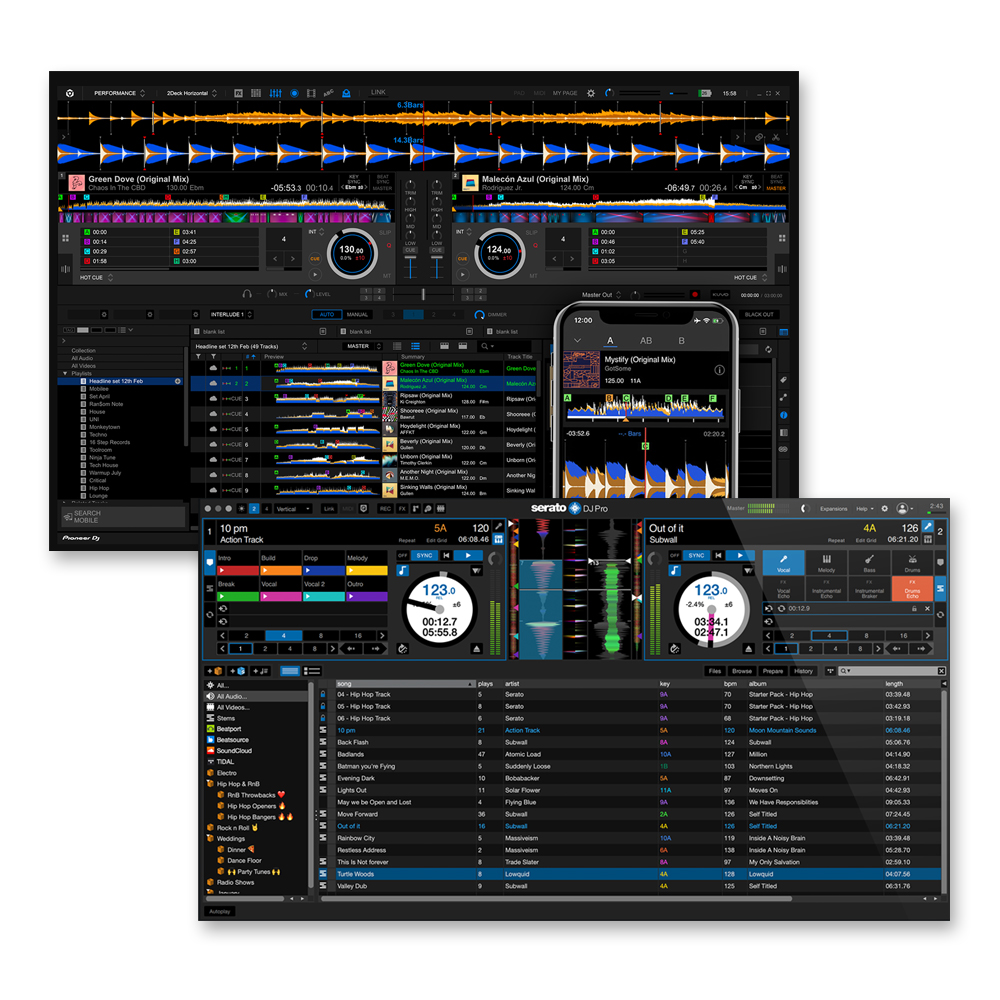The width and height of the screenshot is (1000, 1000).
Task: Click the add smart crate icon in Serato
Action: [x=238, y=671]
